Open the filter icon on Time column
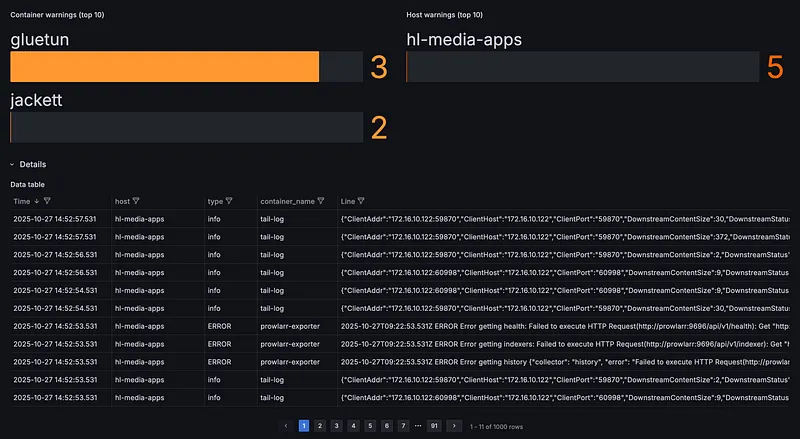The width and height of the screenshot is (800, 439). (47, 201)
